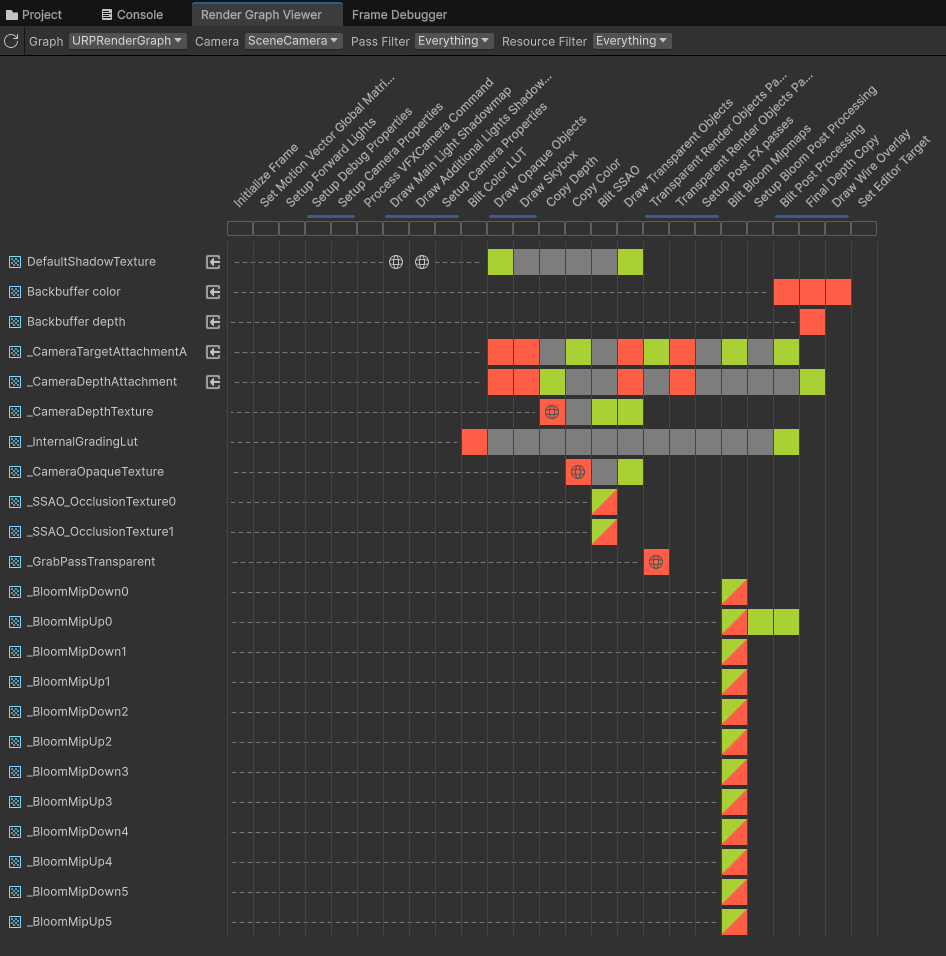Open the Resource Filter dropdown
The image size is (946, 956).
(x=632, y=41)
